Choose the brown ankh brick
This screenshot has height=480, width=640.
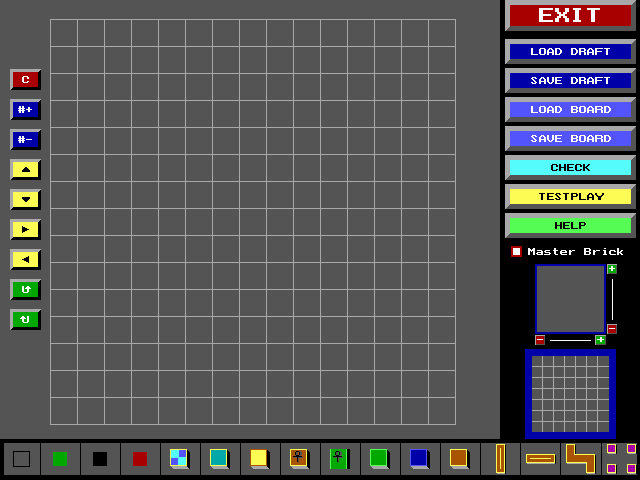(x=299, y=458)
